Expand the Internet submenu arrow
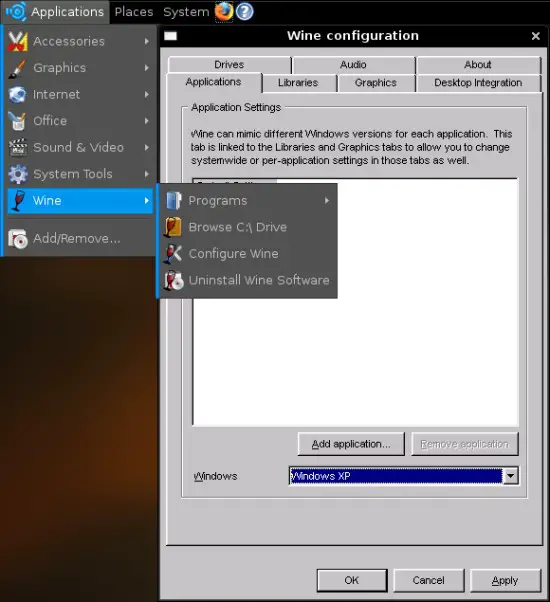This screenshot has width=550, height=602. point(147,94)
